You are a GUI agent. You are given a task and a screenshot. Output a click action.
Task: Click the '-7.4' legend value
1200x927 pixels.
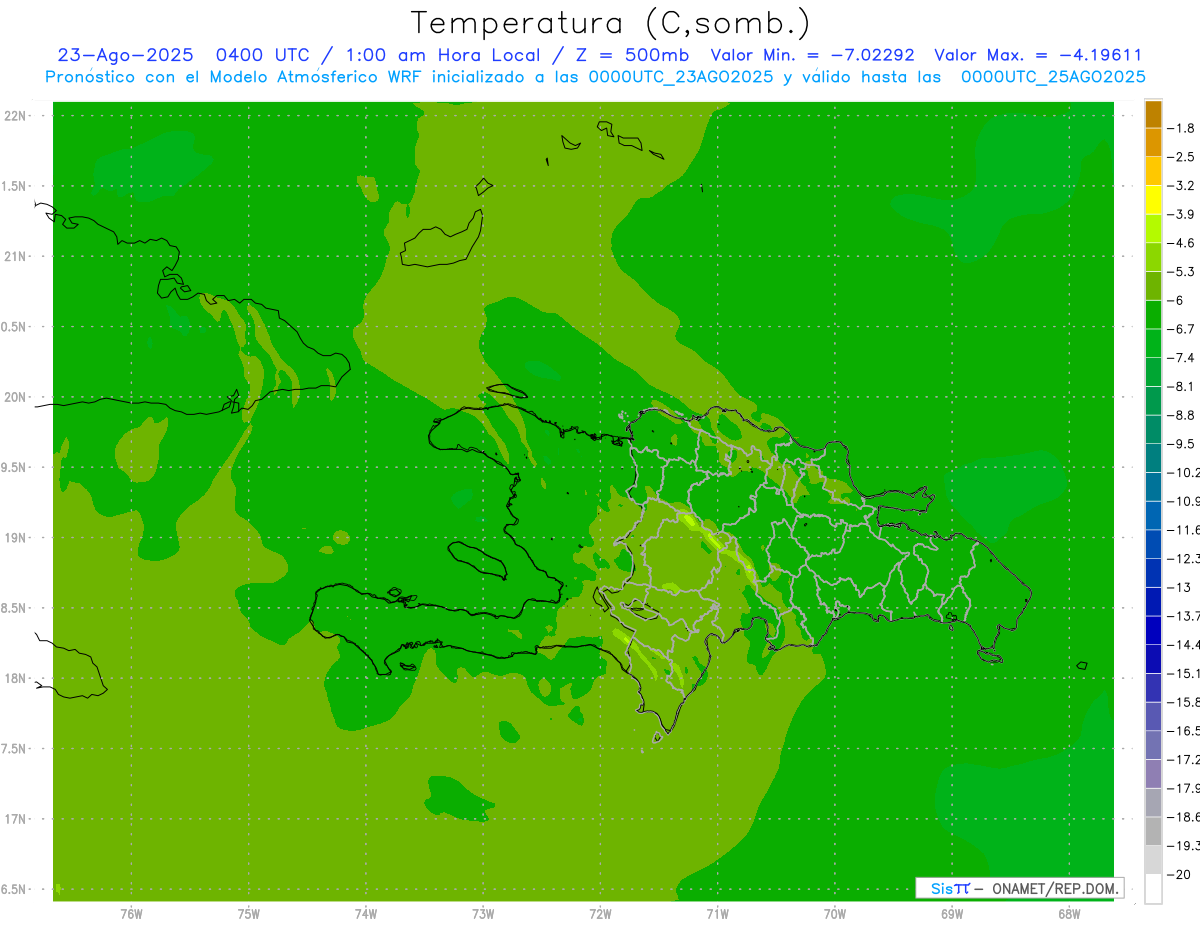click(1181, 357)
